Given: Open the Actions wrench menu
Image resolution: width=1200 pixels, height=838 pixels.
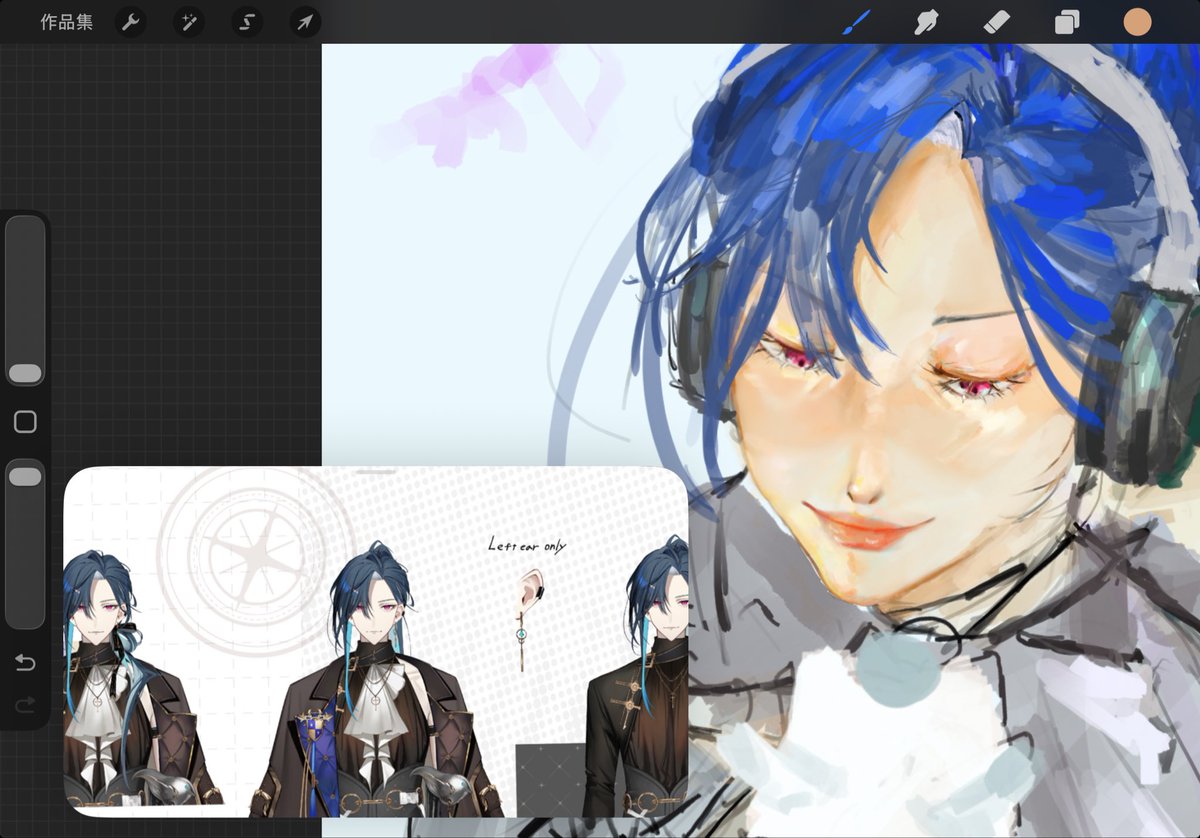Looking at the screenshot, I should 131,22.
